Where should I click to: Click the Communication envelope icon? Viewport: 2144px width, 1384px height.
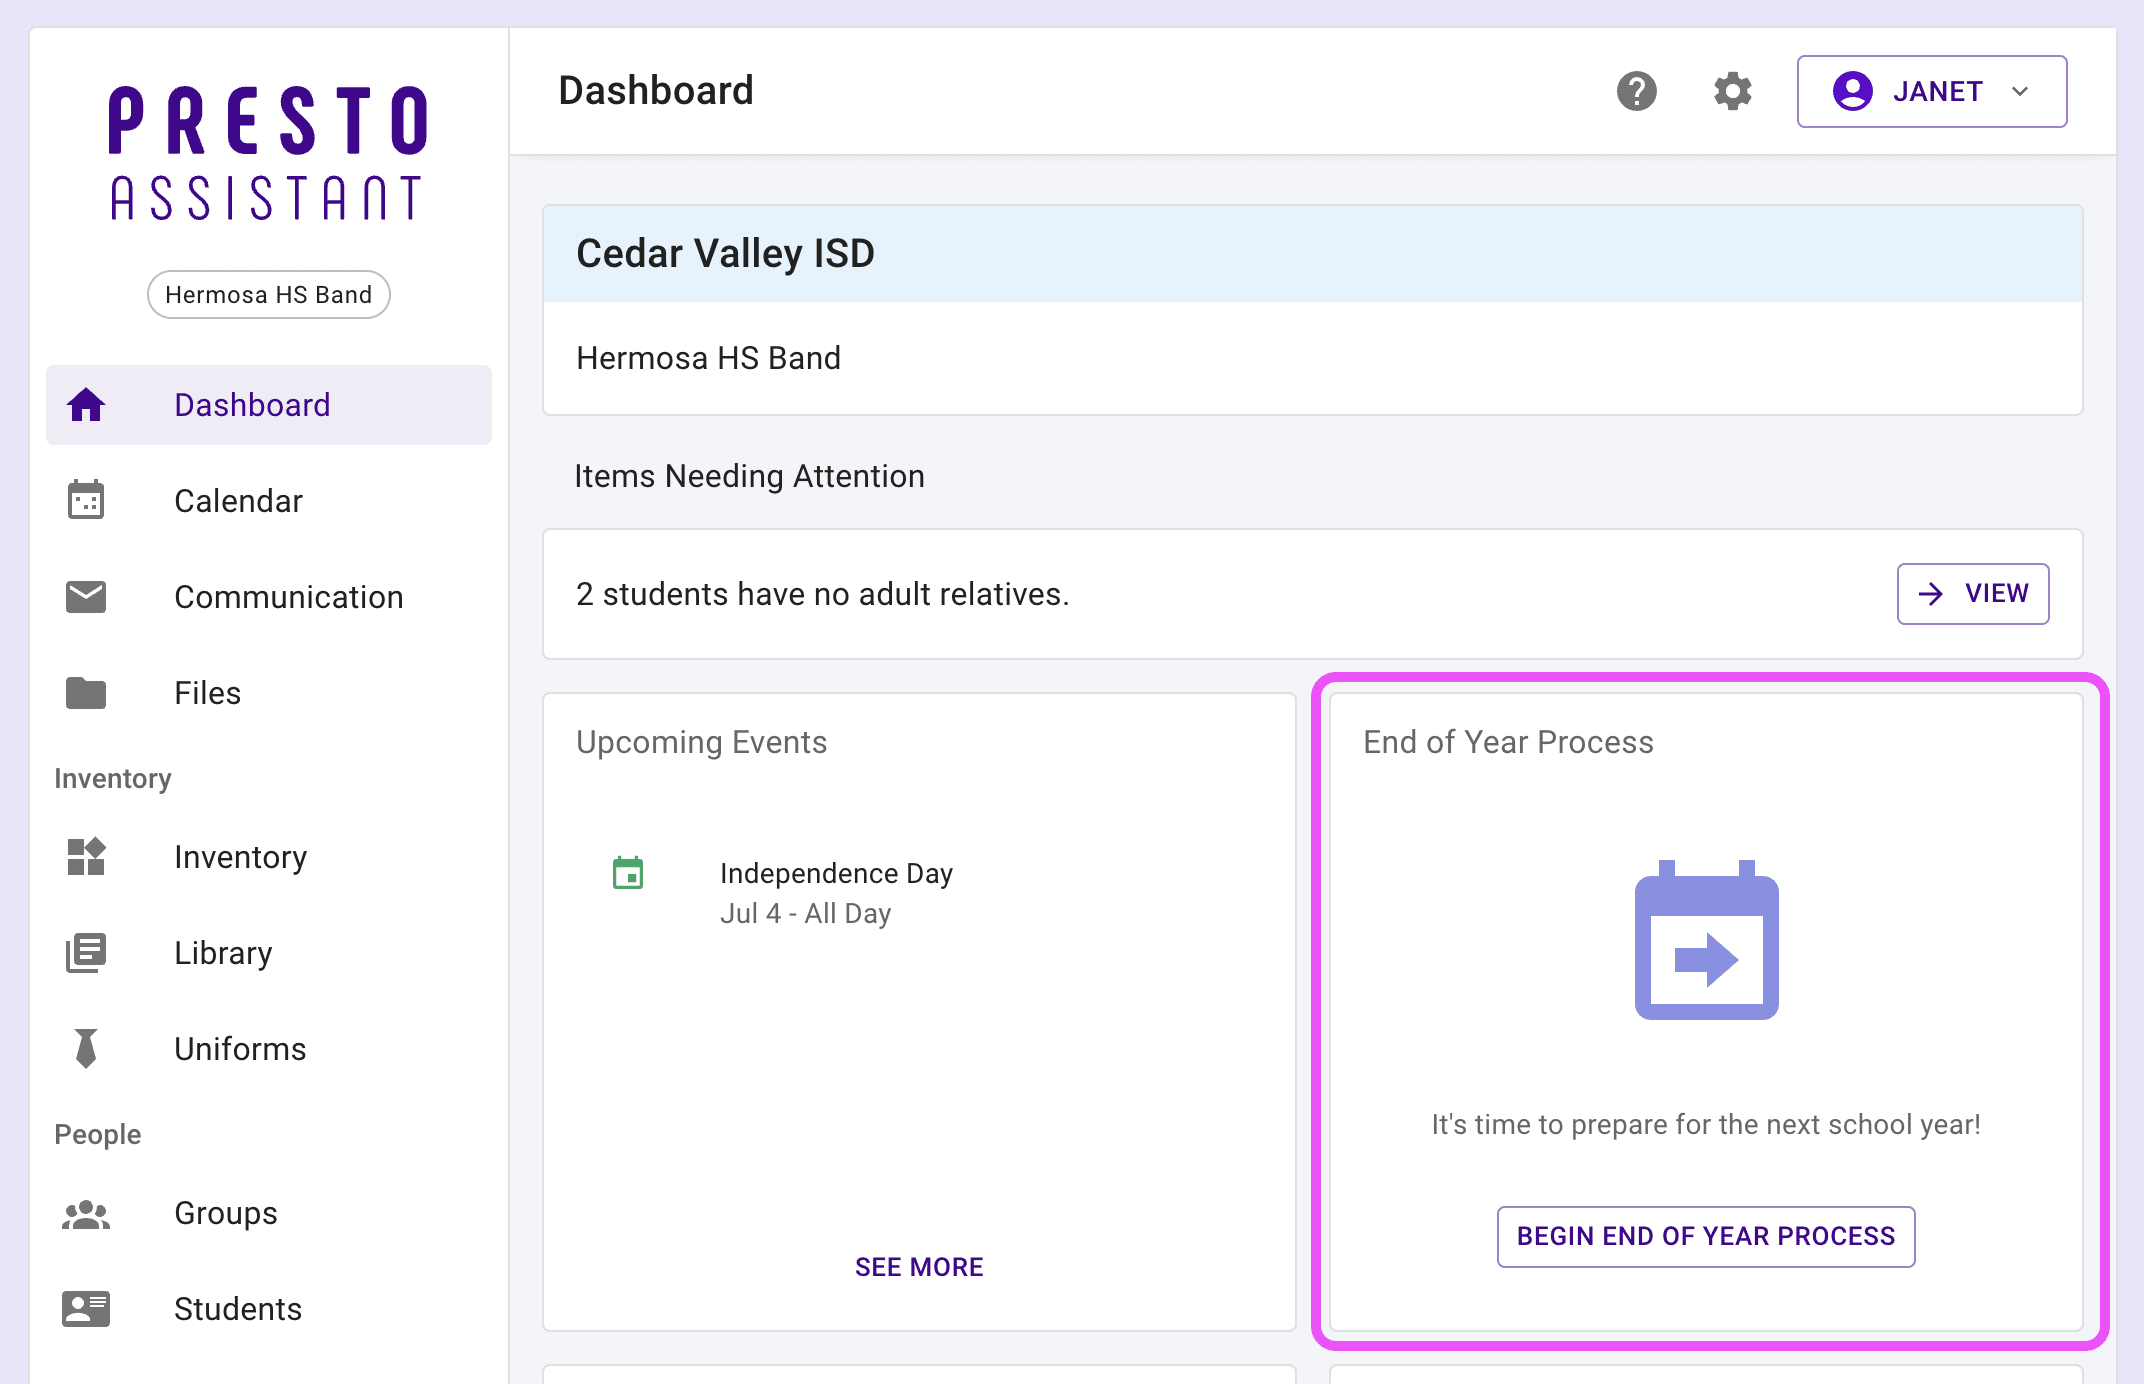[x=86, y=596]
